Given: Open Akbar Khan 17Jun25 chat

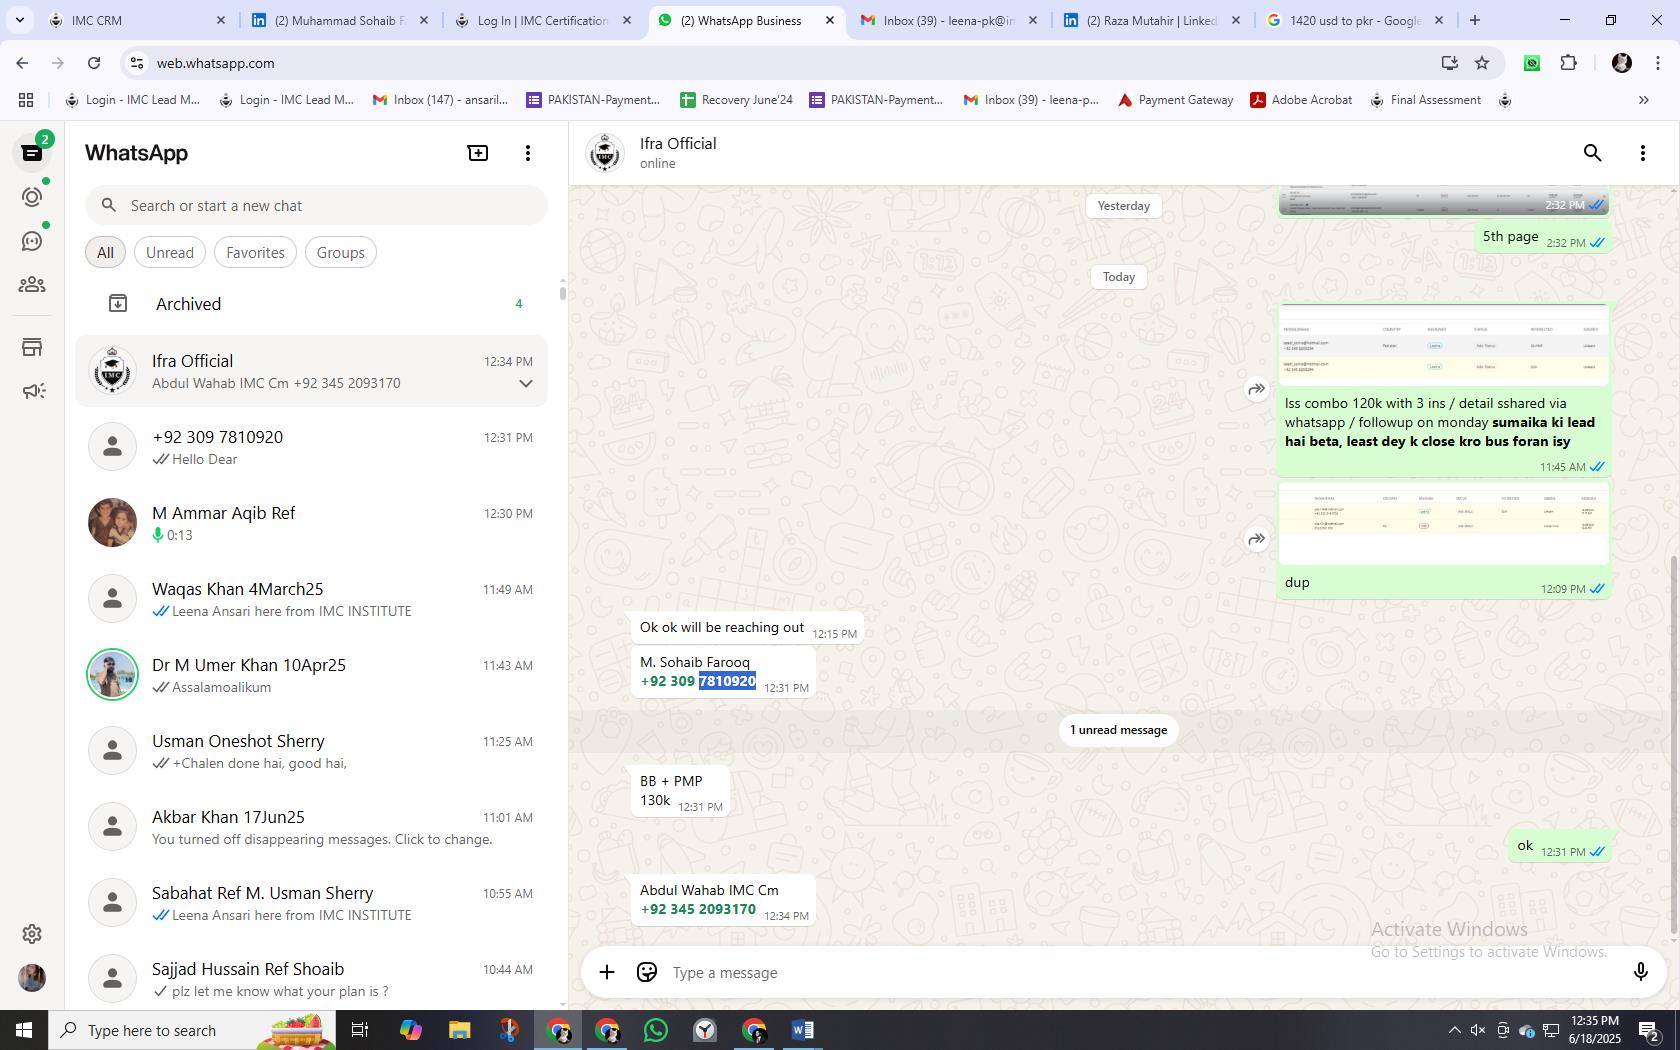Looking at the screenshot, I should point(311,827).
